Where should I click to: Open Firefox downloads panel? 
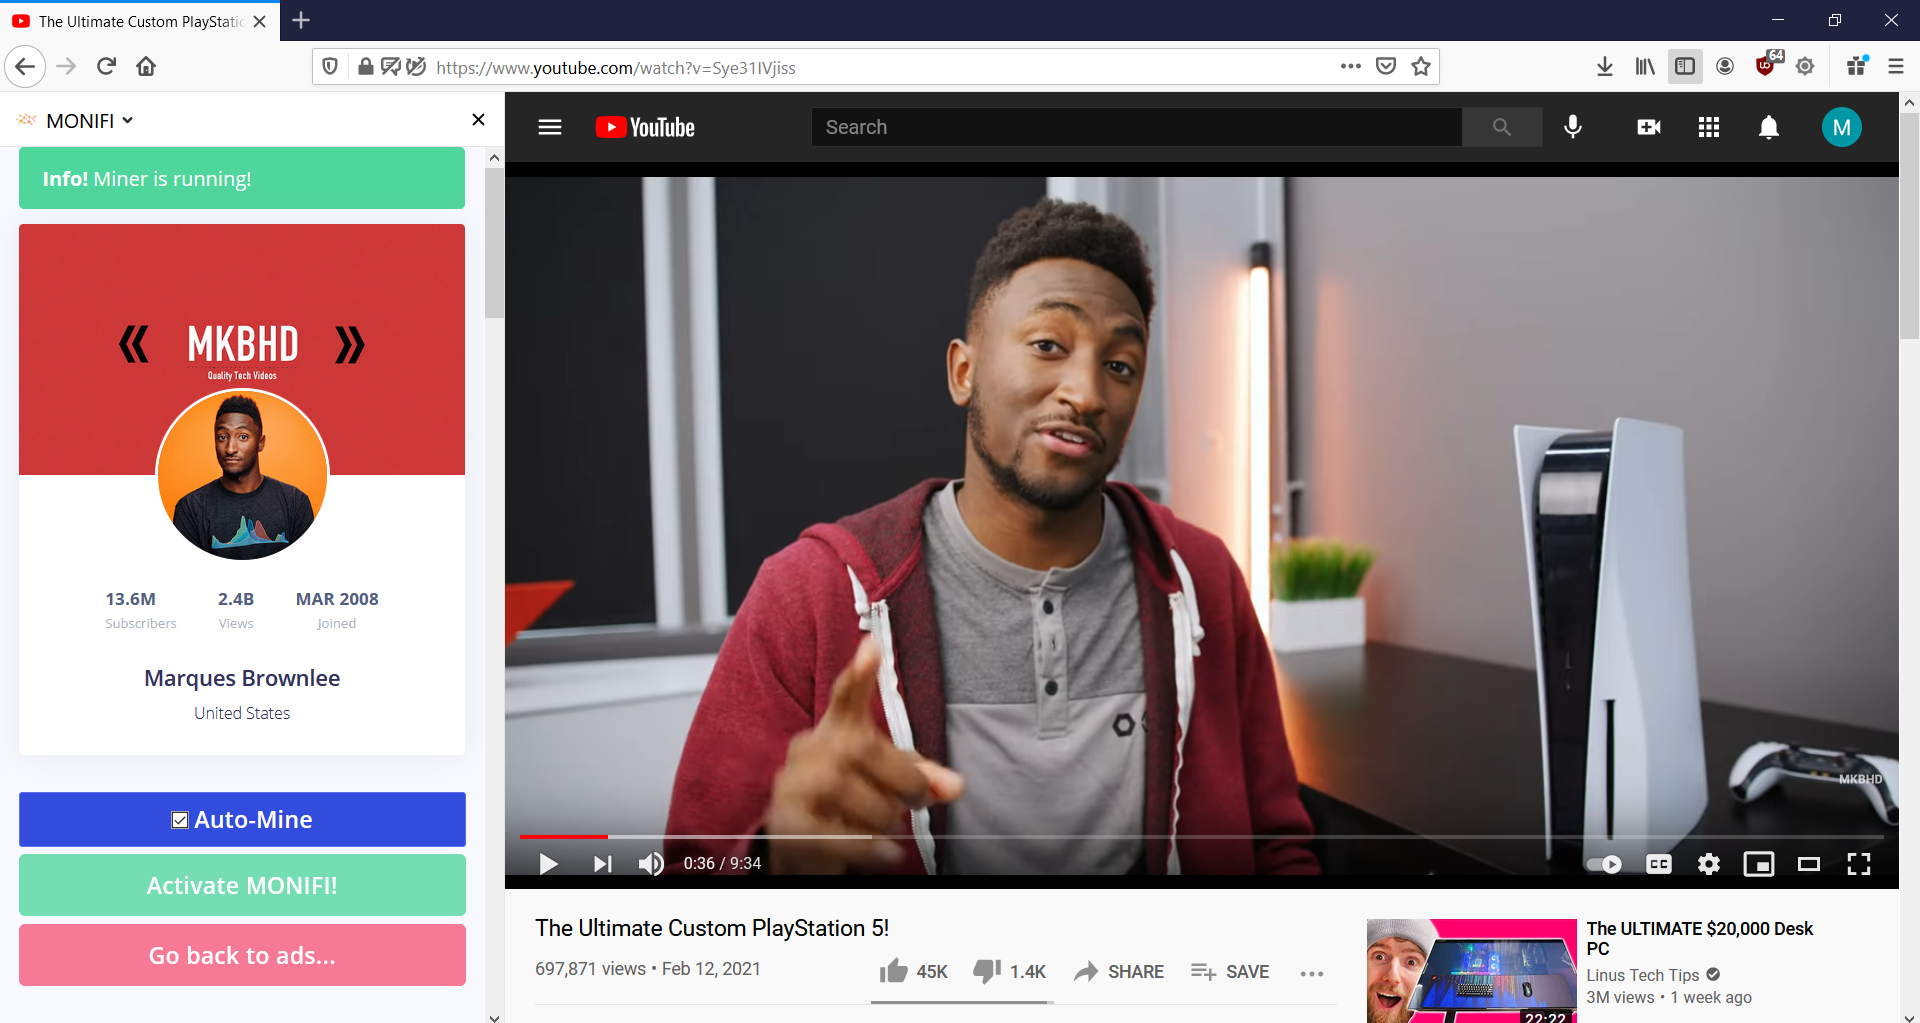tap(1605, 67)
